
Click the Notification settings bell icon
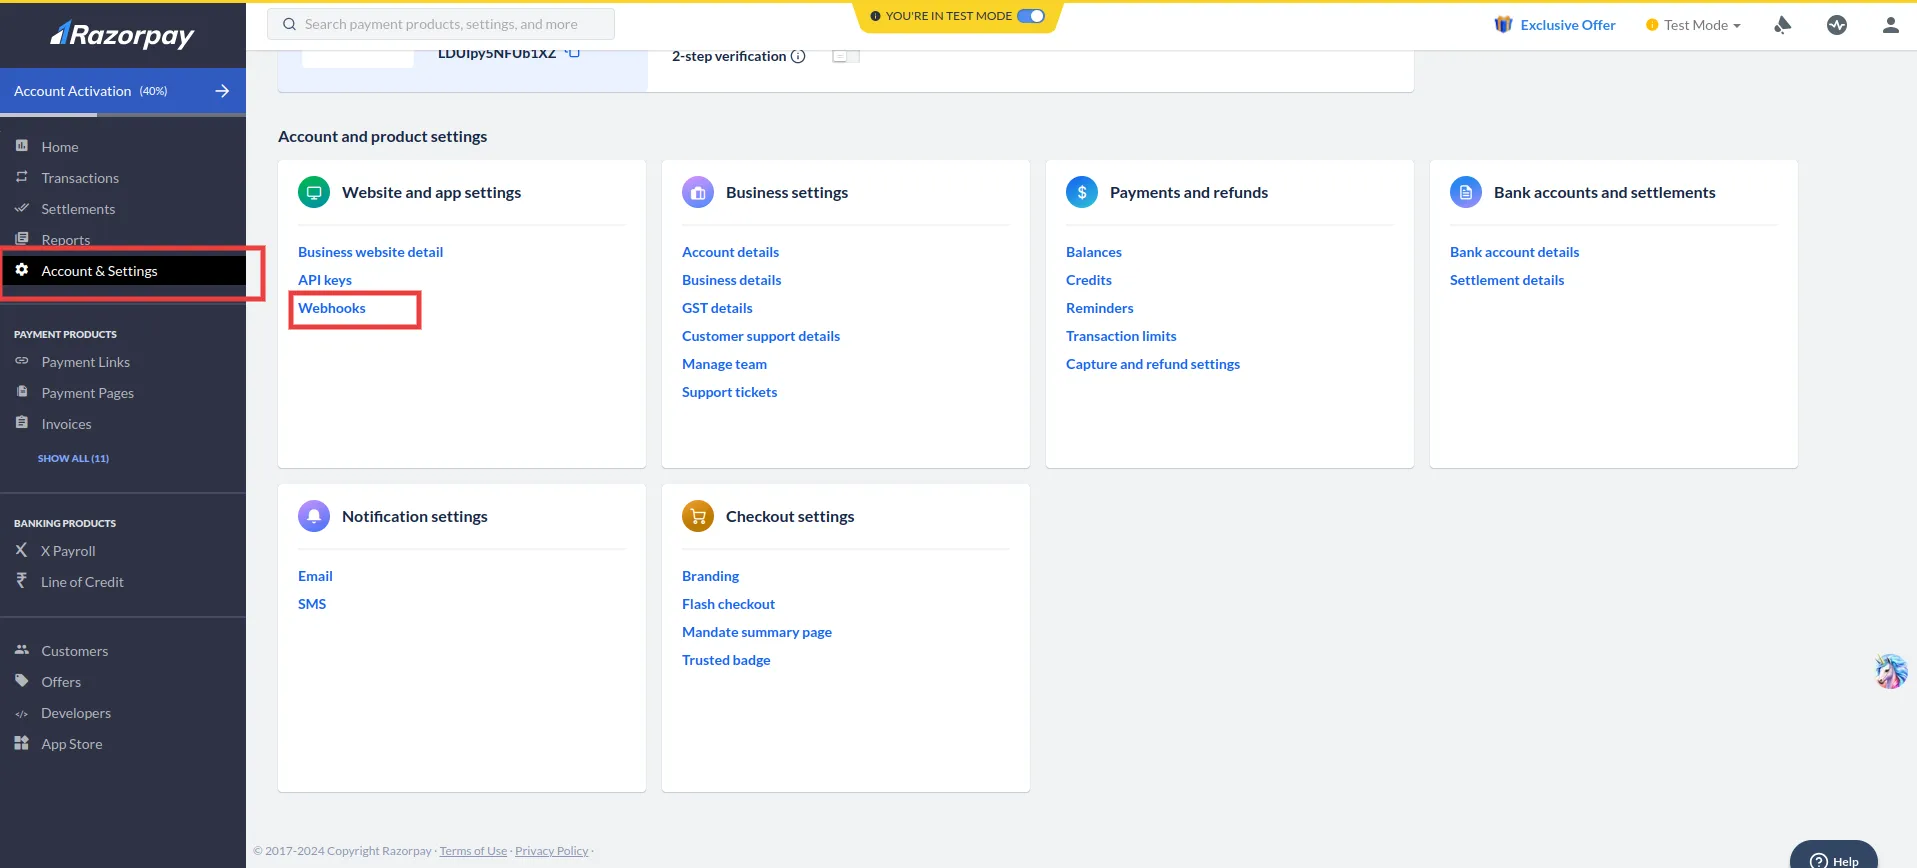coord(314,516)
